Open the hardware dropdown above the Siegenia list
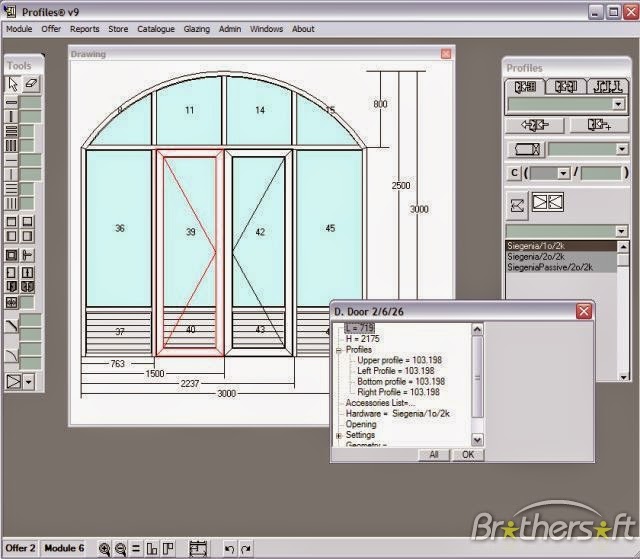This screenshot has height=559, width=640. click(621, 231)
